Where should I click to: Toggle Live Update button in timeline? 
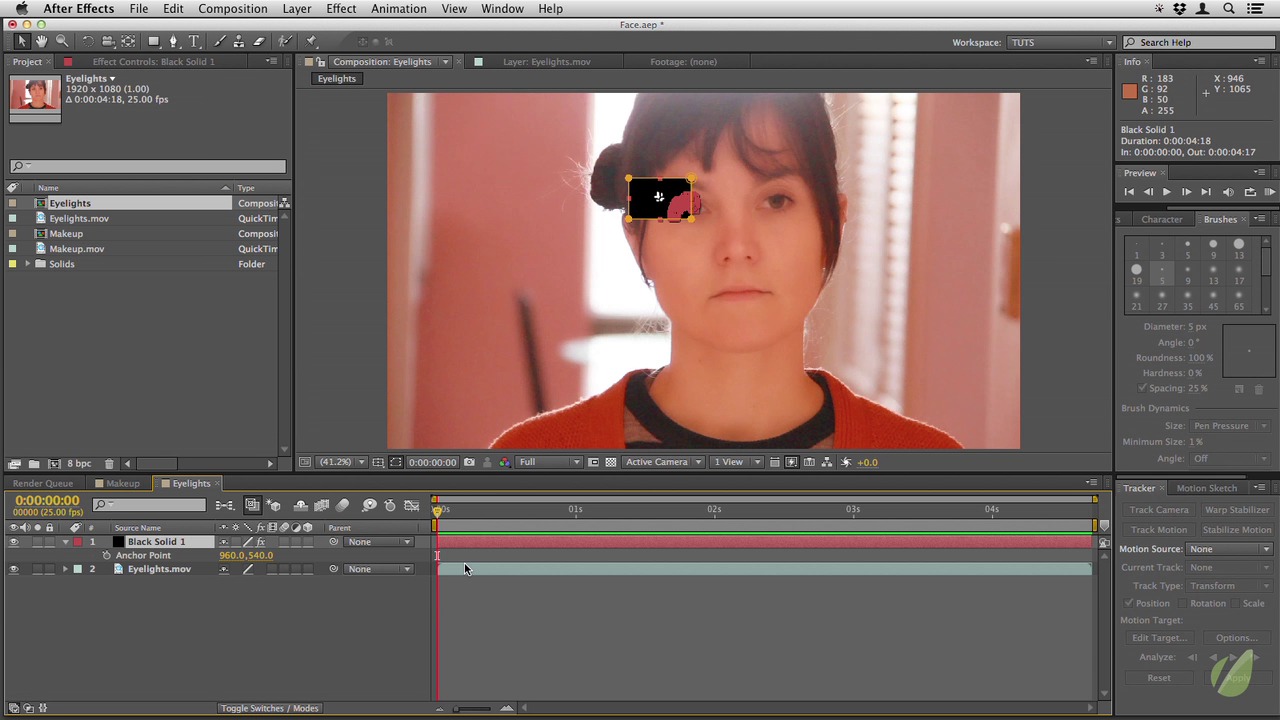pos(252,505)
